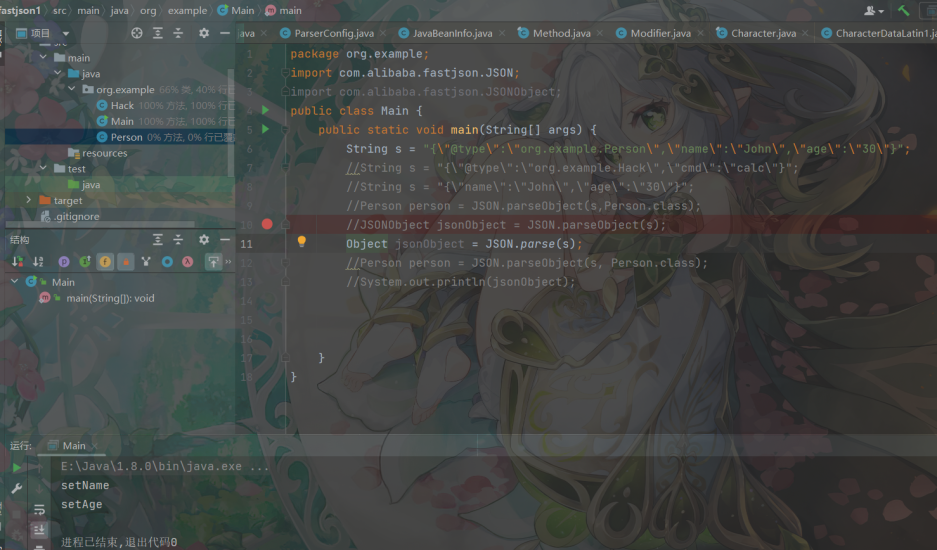Open project panel settings gear
937x550 pixels.
204,33
